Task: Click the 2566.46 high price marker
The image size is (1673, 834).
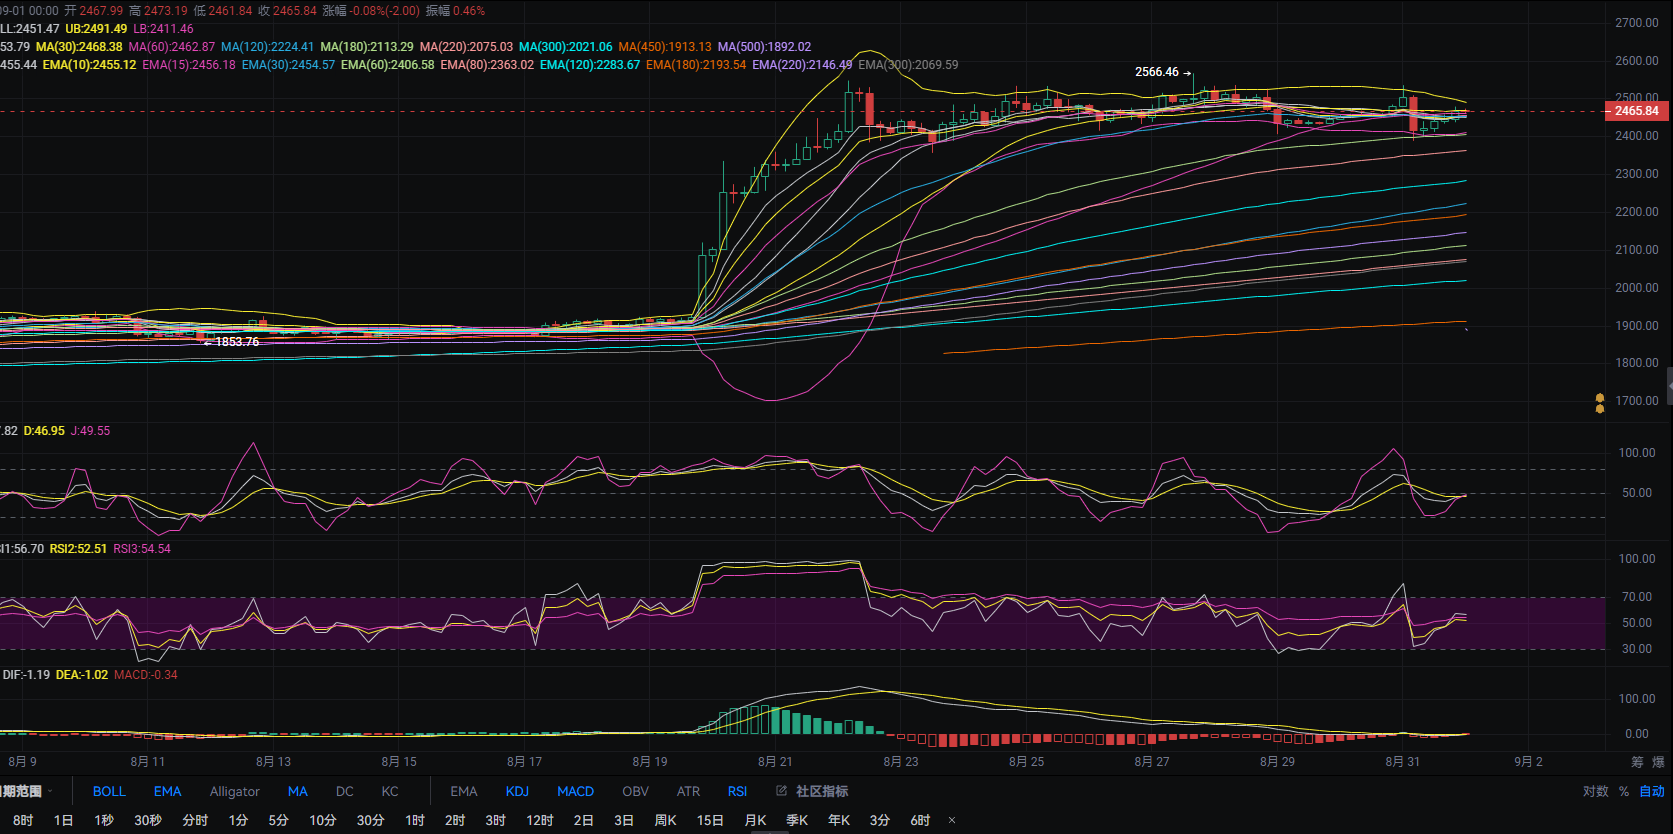Action: click(1163, 72)
